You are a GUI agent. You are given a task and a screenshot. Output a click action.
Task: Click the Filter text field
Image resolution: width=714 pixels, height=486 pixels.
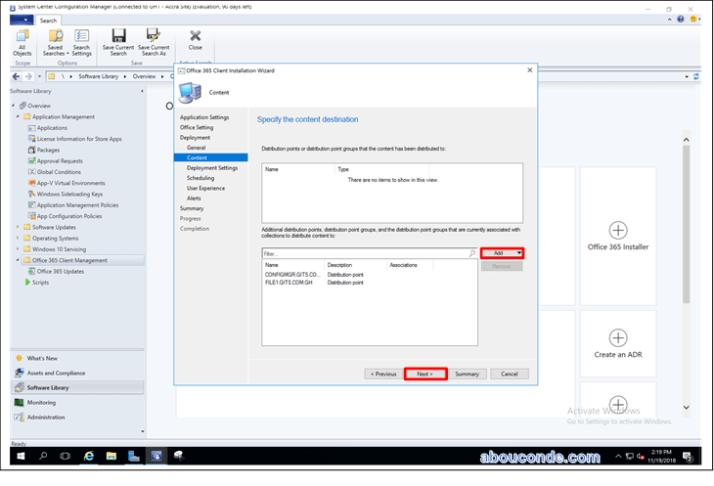coord(365,254)
